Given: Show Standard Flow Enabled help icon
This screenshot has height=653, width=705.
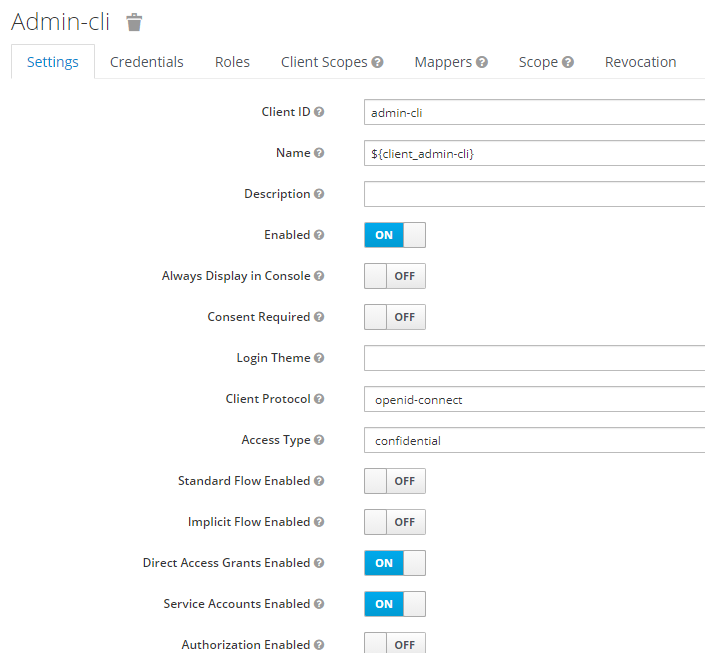Looking at the screenshot, I should click(319, 481).
